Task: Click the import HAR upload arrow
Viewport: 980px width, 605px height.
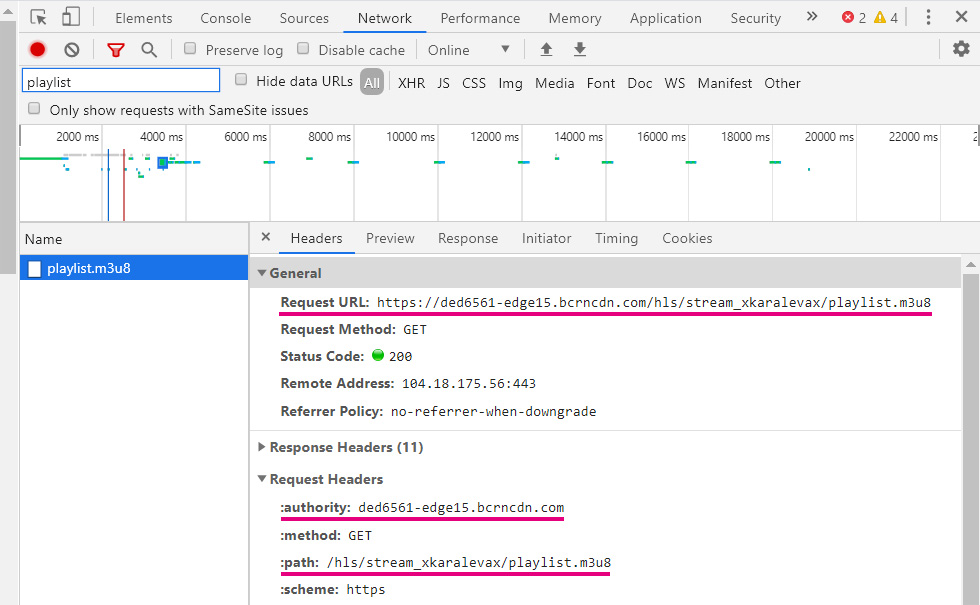Action: tap(546, 50)
